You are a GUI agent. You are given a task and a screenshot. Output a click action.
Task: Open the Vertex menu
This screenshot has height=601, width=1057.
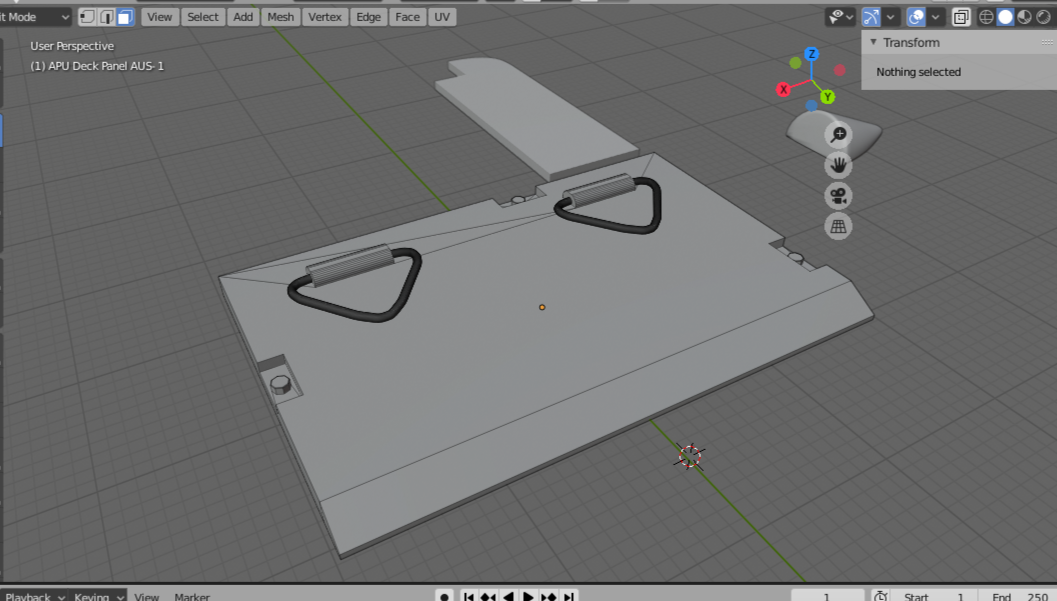click(325, 17)
